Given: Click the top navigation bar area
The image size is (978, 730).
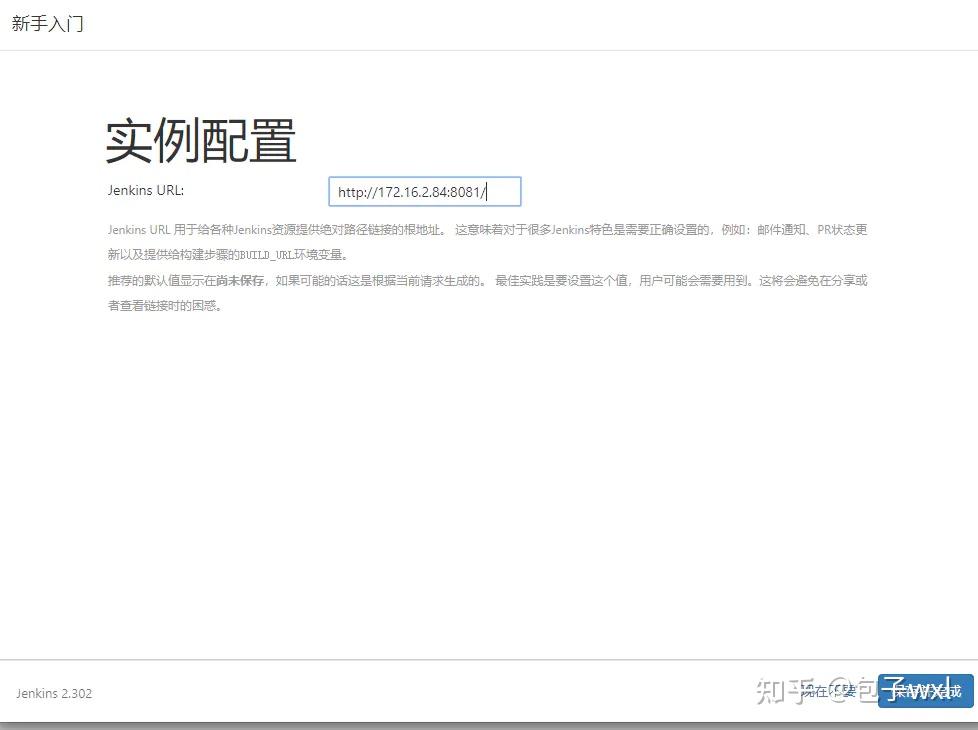Looking at the screenshot, I should pyautogui.click(x=500, y=23).
